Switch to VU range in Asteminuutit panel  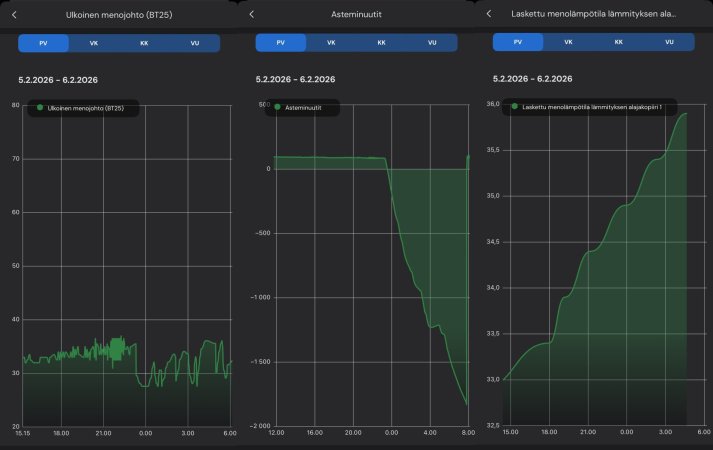[x=432, y=43]
